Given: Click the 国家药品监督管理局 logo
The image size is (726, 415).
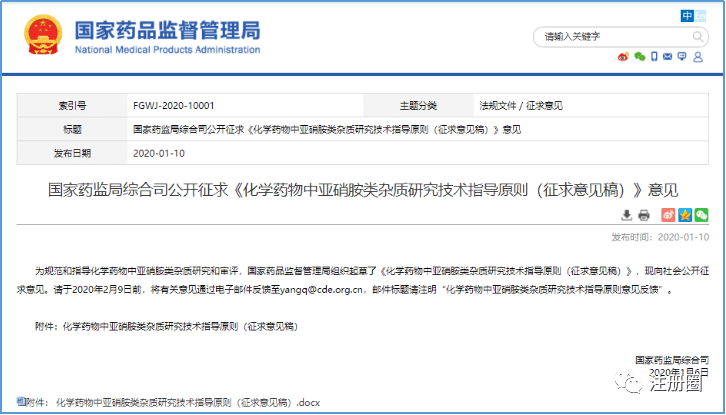Looking at the screenshot, I should [140, 36].
